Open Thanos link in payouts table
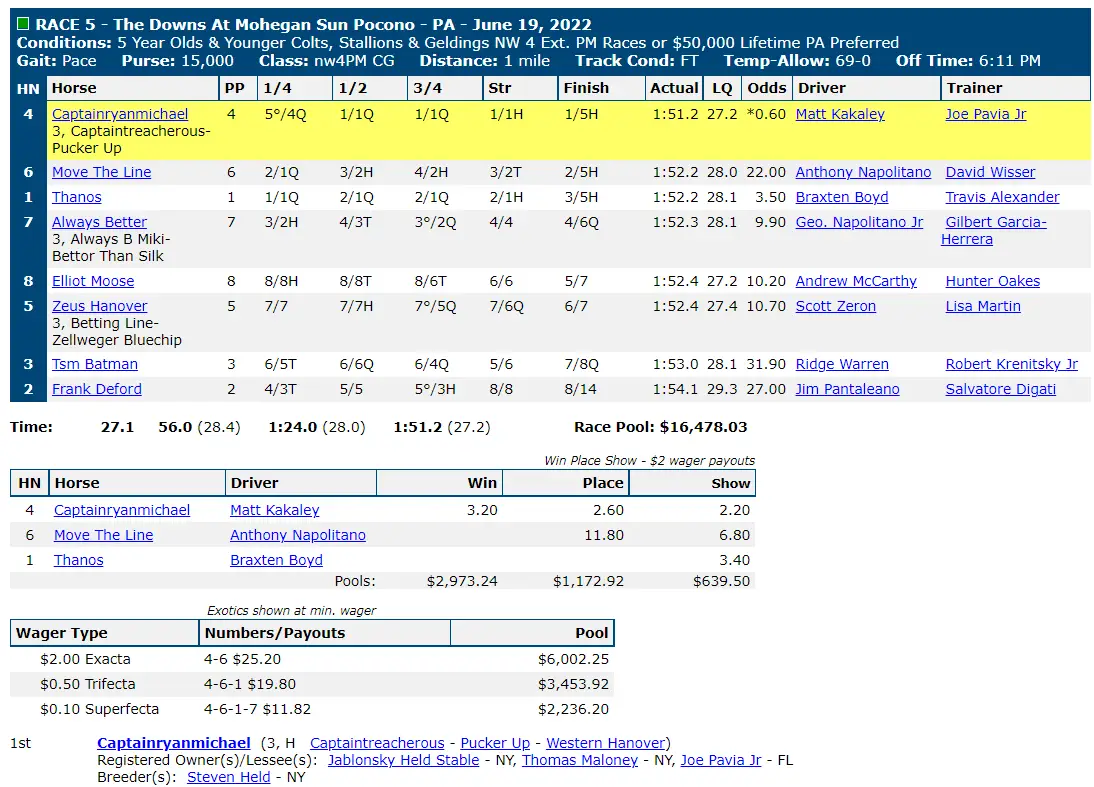 pos(79,560)
